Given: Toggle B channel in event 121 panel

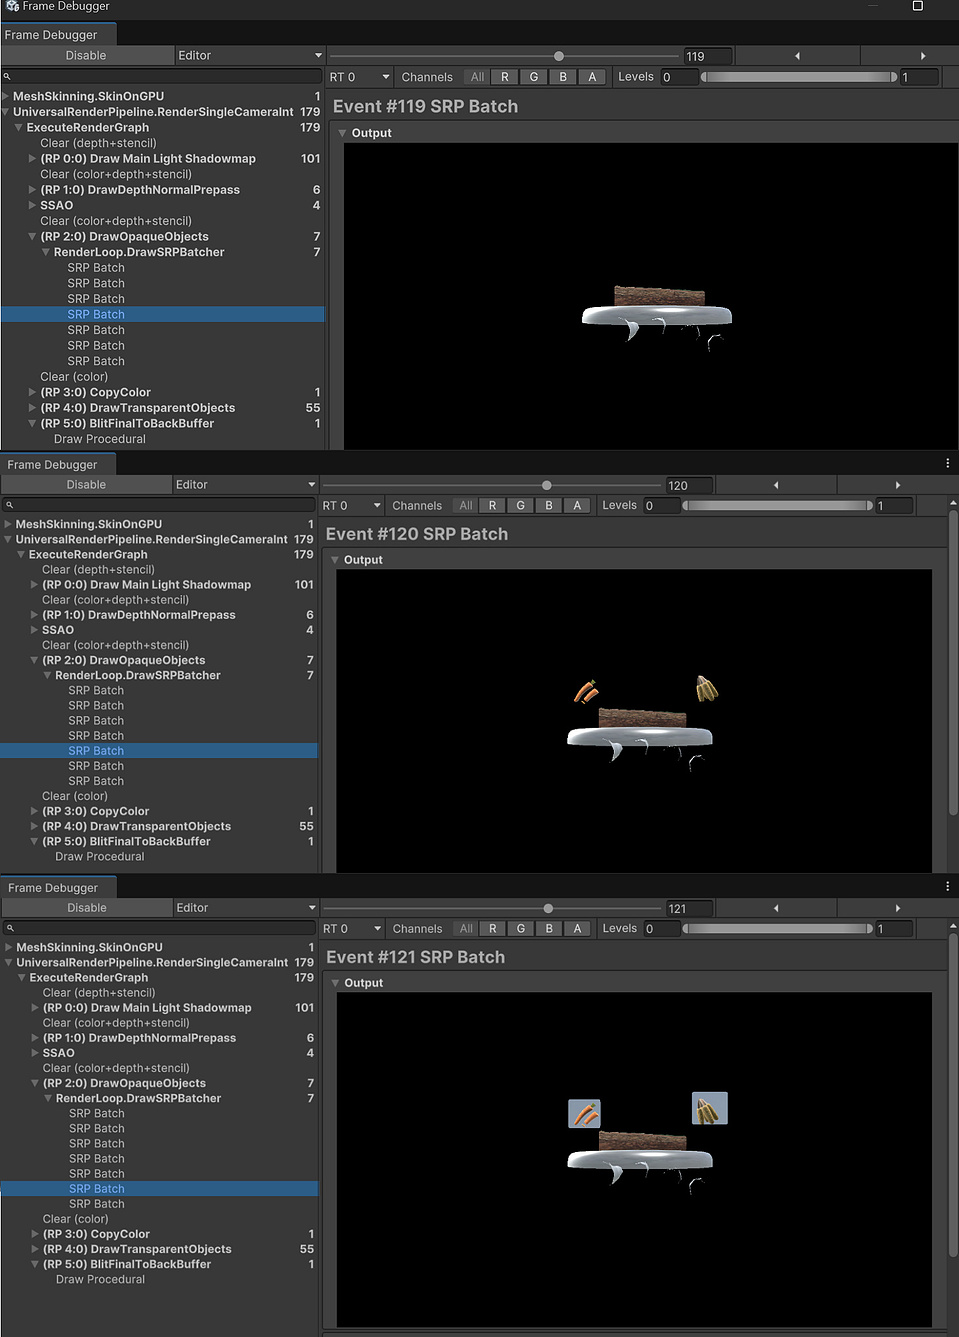Looking at the screenshot, I should click(549, 929).
